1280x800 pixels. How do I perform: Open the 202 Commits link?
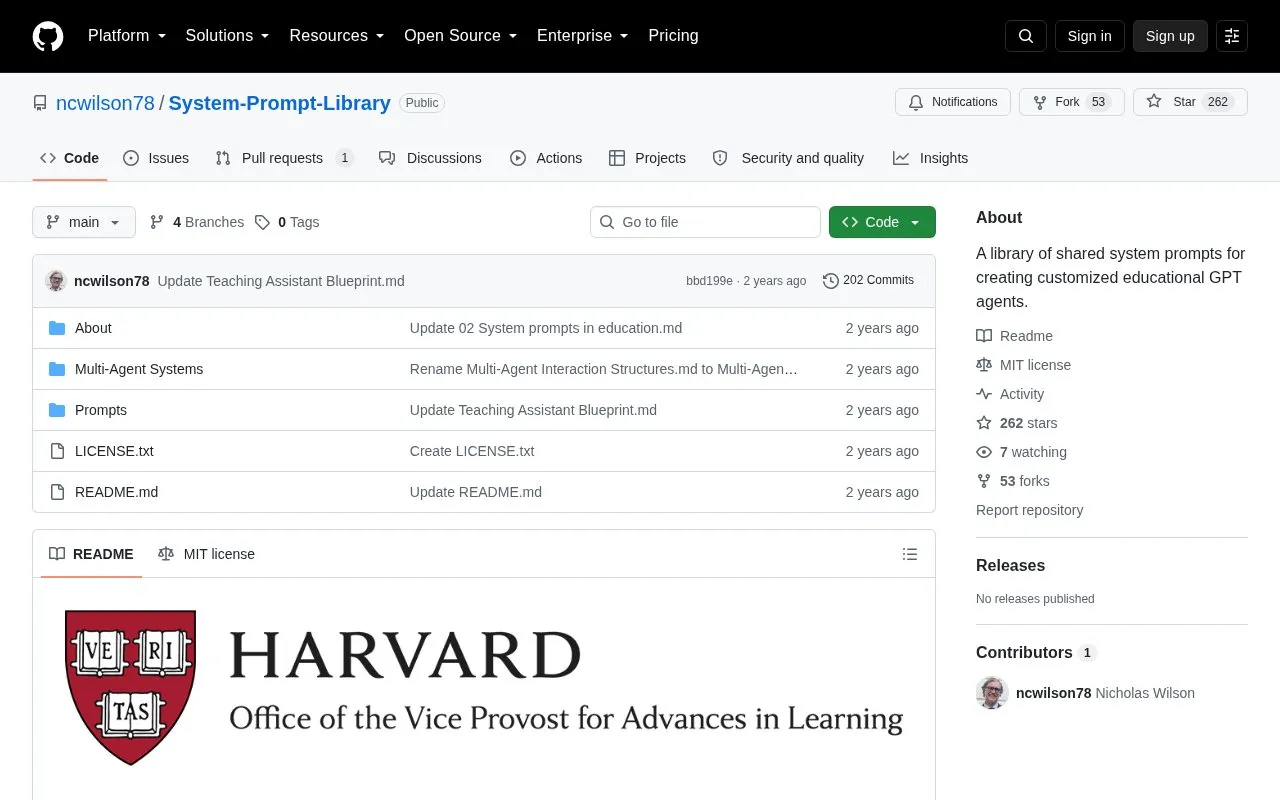[868, 281]
